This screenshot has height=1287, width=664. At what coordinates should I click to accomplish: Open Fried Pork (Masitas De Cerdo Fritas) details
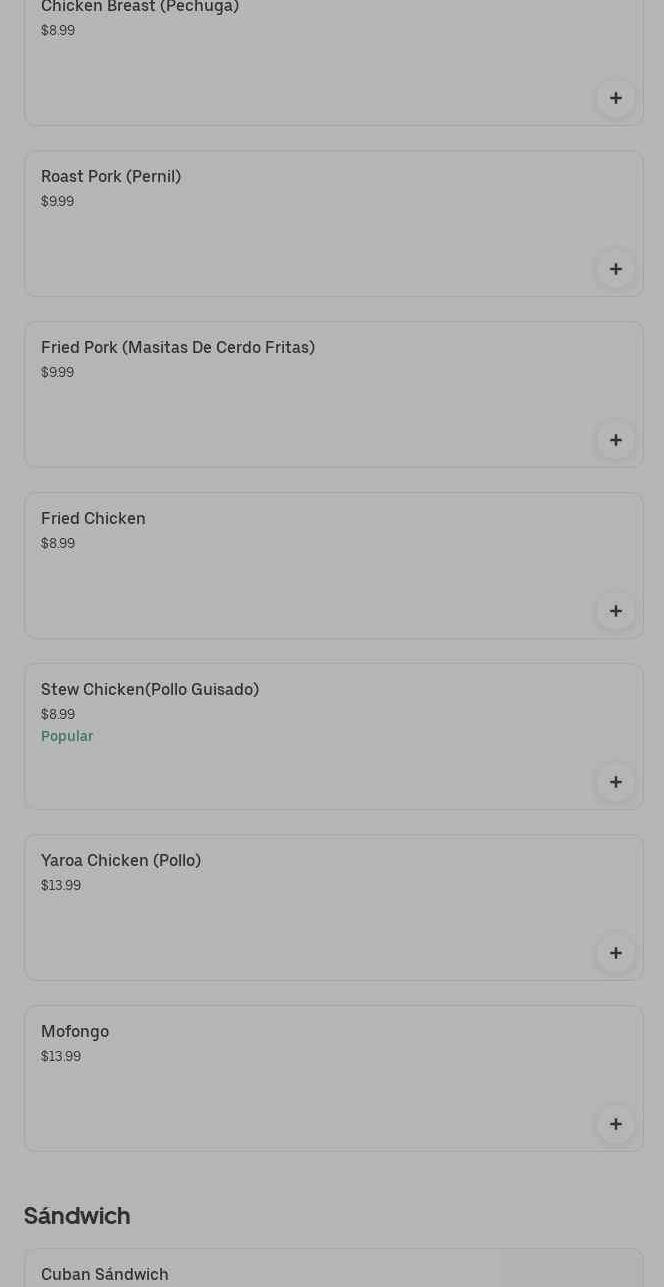(178, 348)
